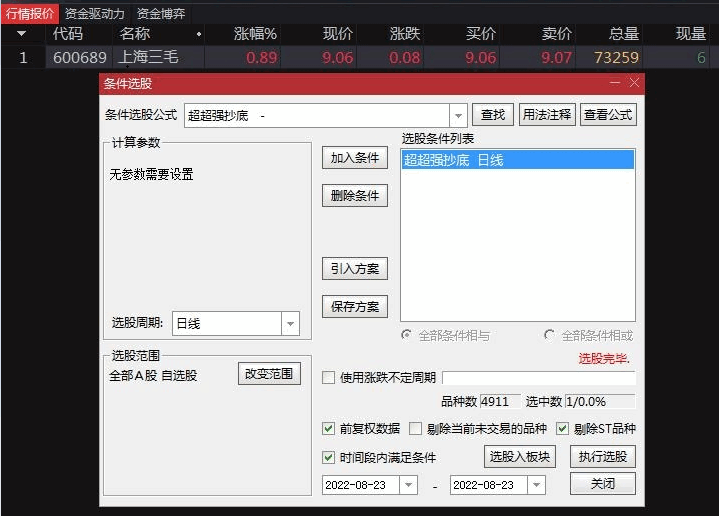Click the 选中数 1/0.0% field
Image resolution: width=719 pixels, height=516 pixels.
pos(600,402)
